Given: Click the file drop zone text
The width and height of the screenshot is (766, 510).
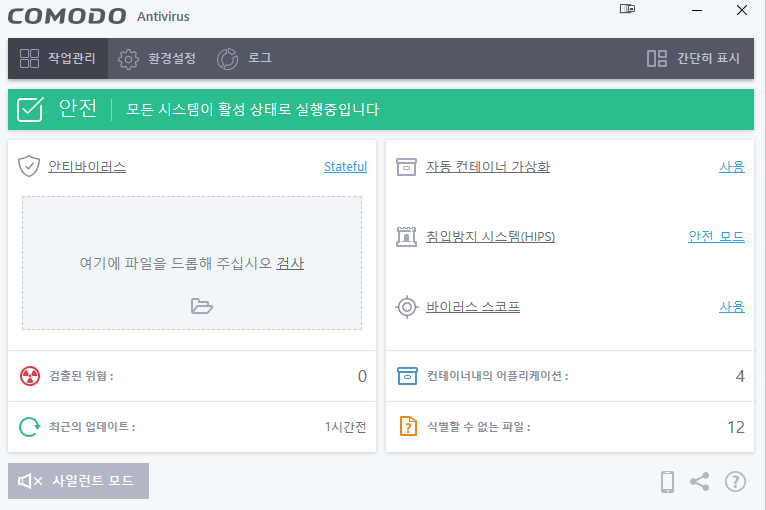Looking at the screenshot, I should pos(176,263).
